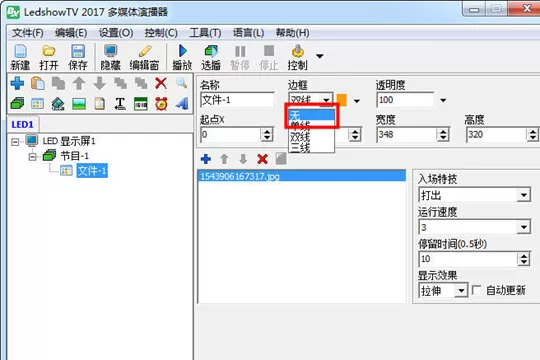Click the gray up arrow above the LED1 tree

pyautogui.click(x=79, y=83)
